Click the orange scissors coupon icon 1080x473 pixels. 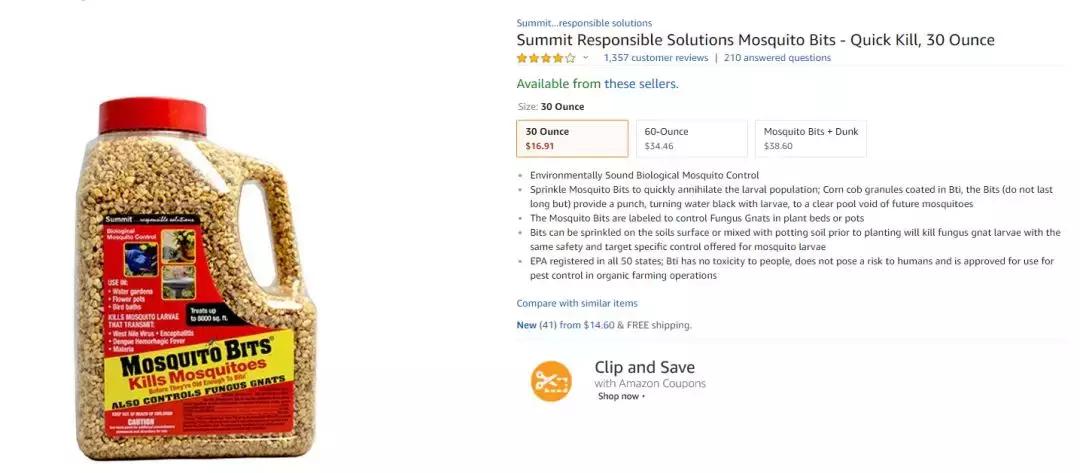coord(551,381)
